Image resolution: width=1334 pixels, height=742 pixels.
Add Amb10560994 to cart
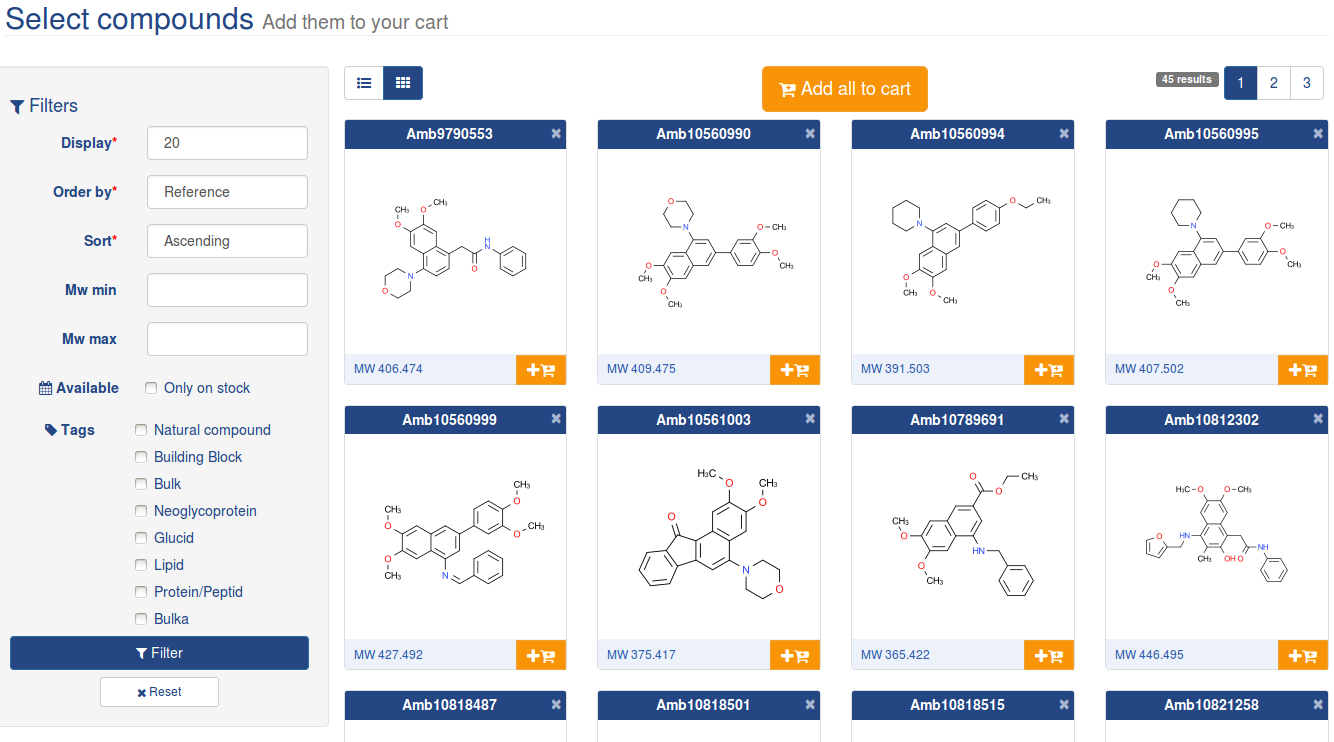point(1049,369)
